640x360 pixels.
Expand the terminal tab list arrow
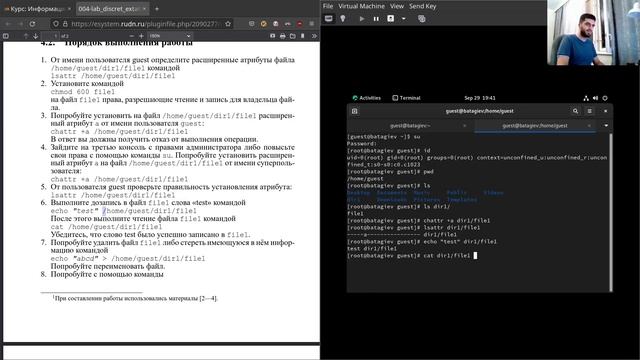606,126
